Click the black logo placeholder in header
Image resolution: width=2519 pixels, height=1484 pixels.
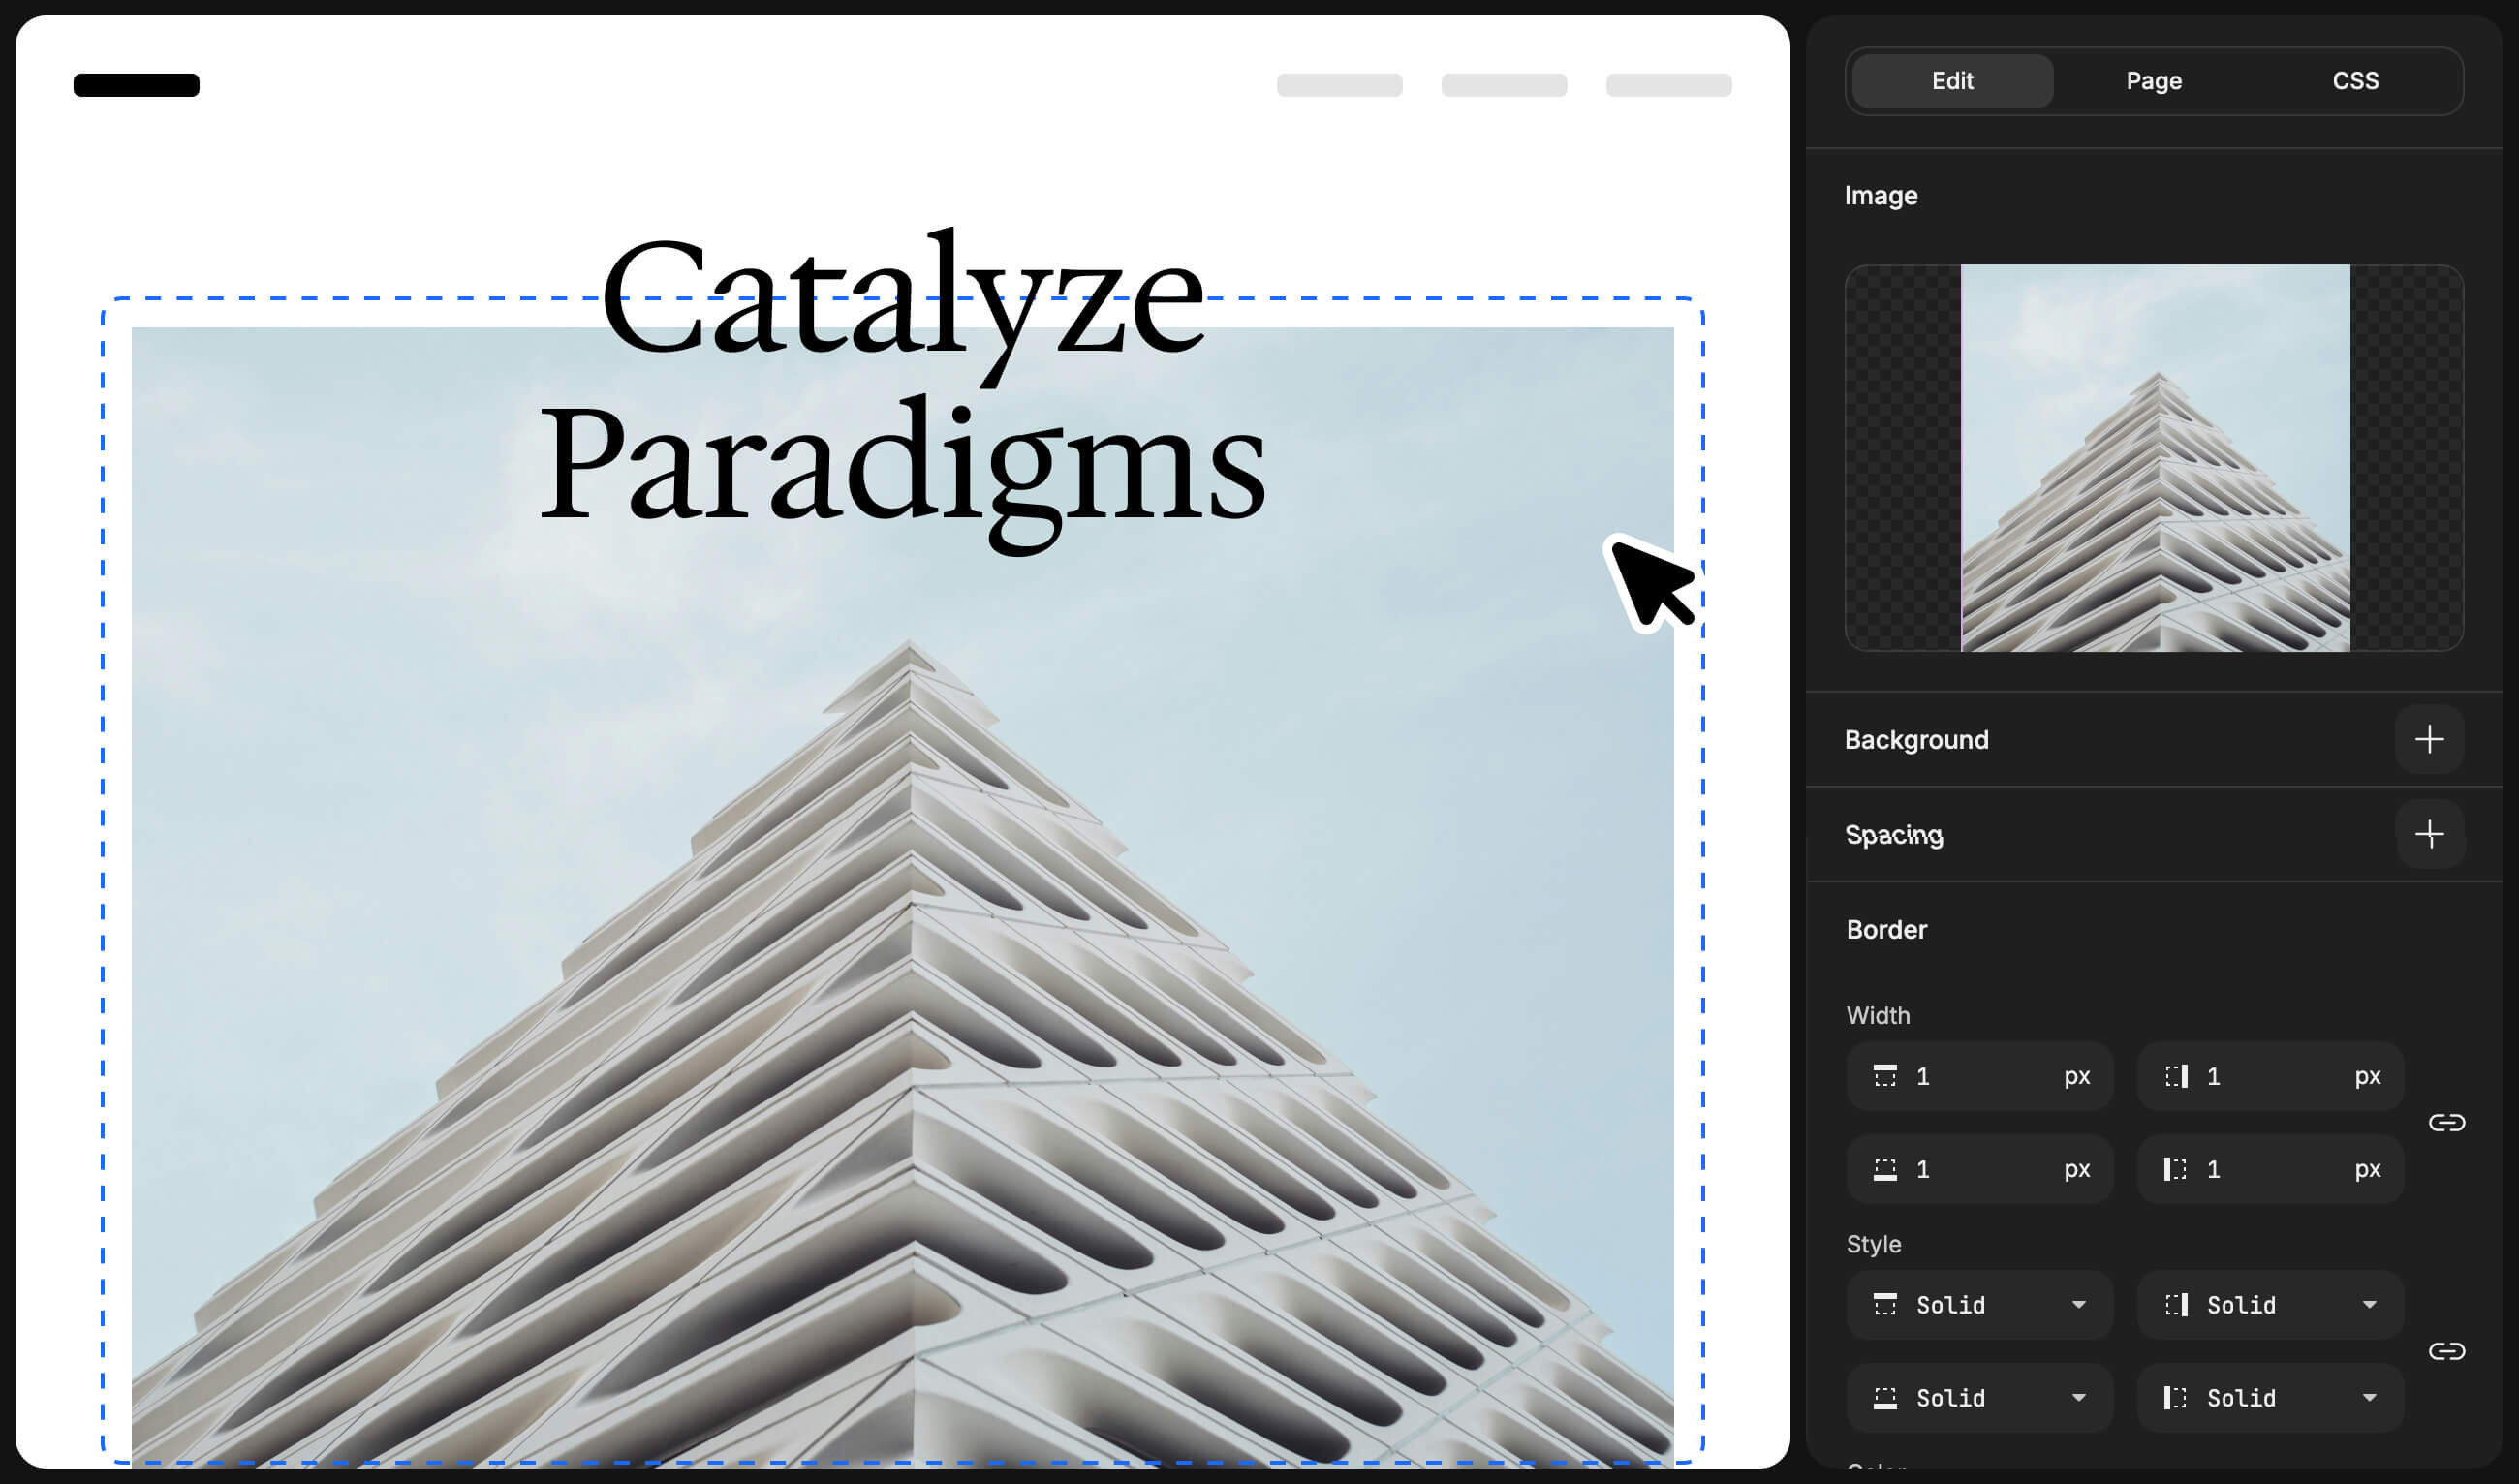[x=137, y=85]
